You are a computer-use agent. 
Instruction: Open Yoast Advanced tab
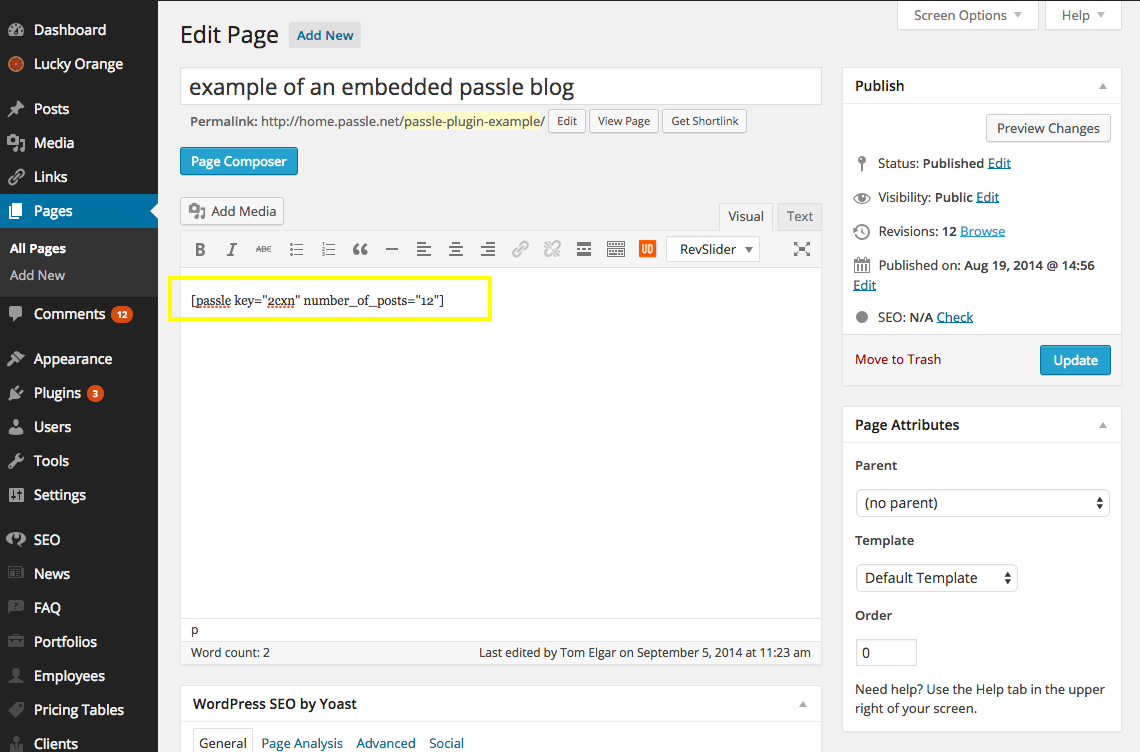pyautogui.click(x=385, y=743)
